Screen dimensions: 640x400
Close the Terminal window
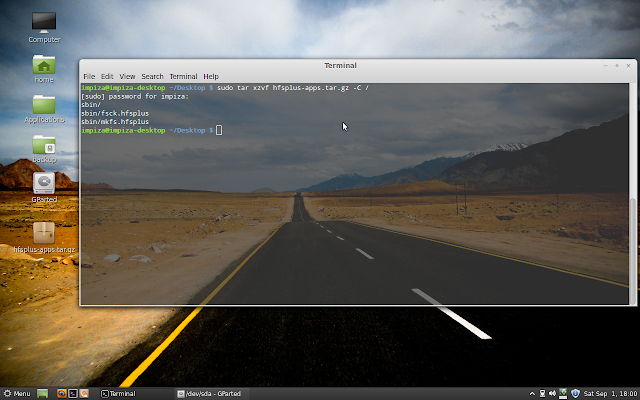click(629, 65)
